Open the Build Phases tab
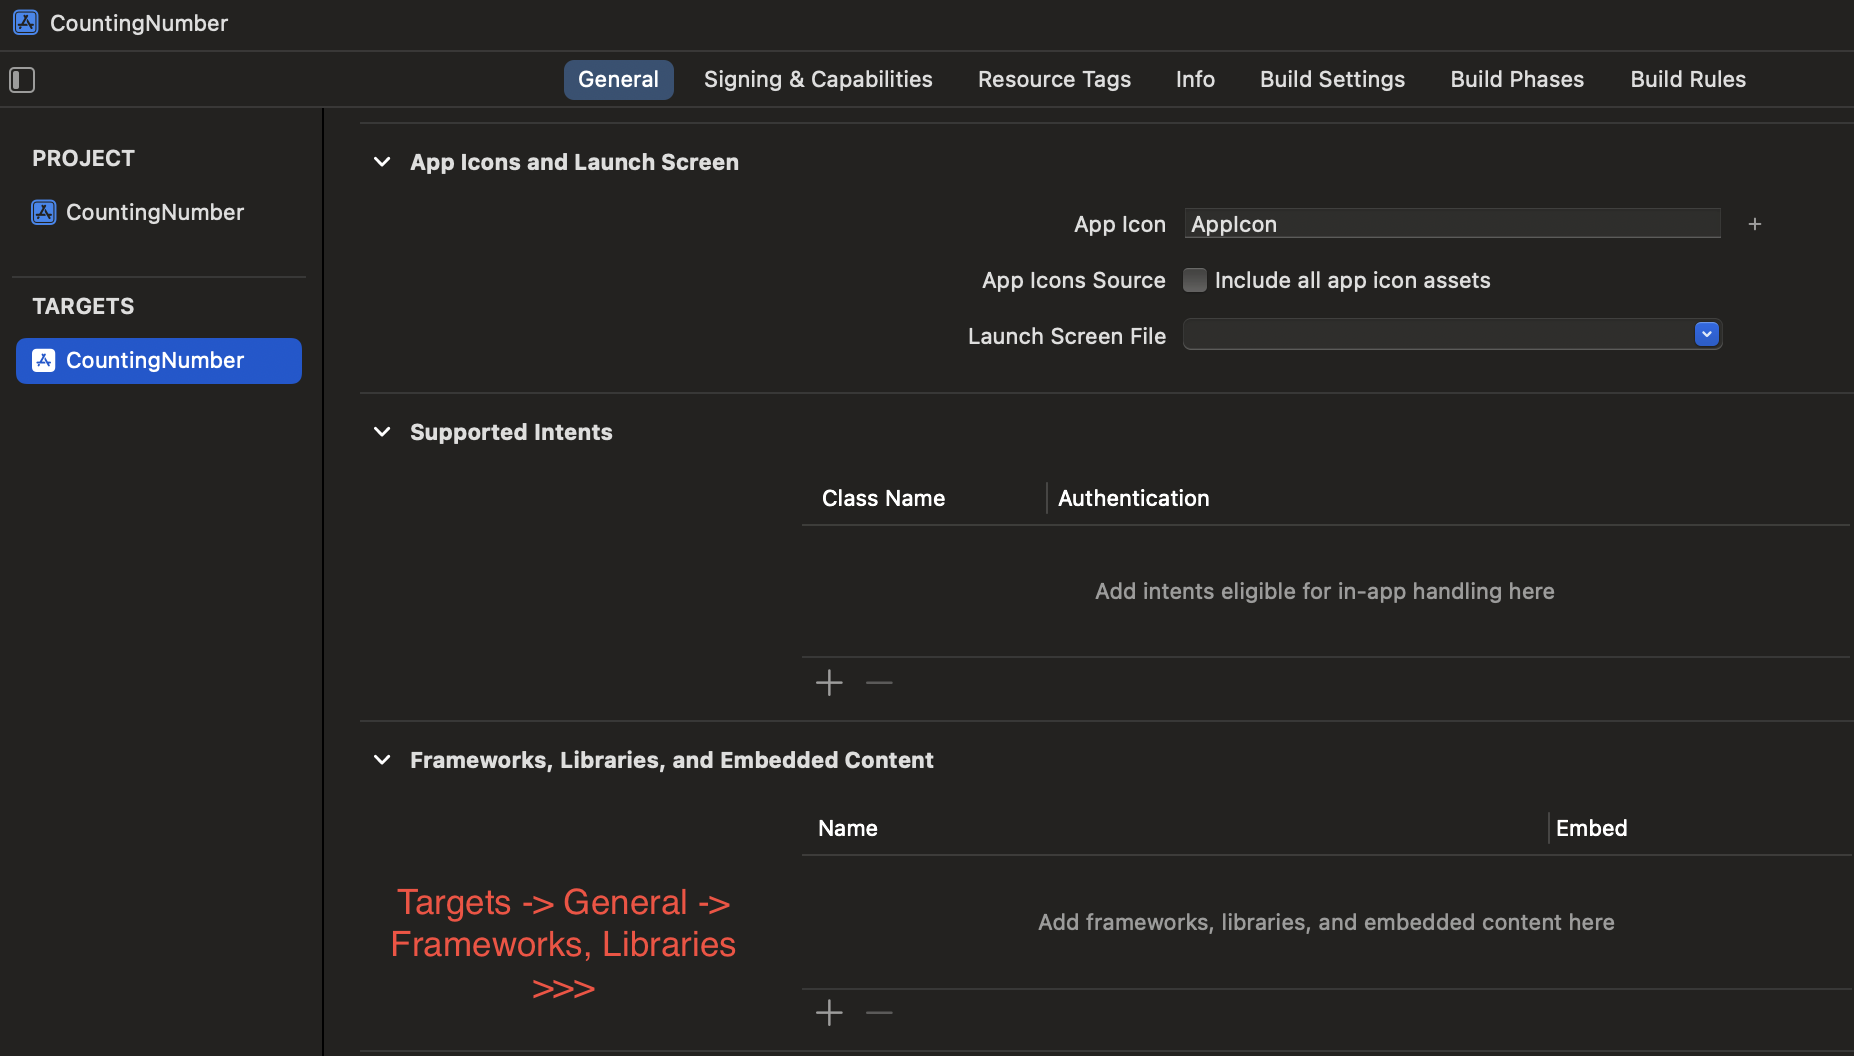Viewport: 1854px width, 1056px height. click(1517, 79)
